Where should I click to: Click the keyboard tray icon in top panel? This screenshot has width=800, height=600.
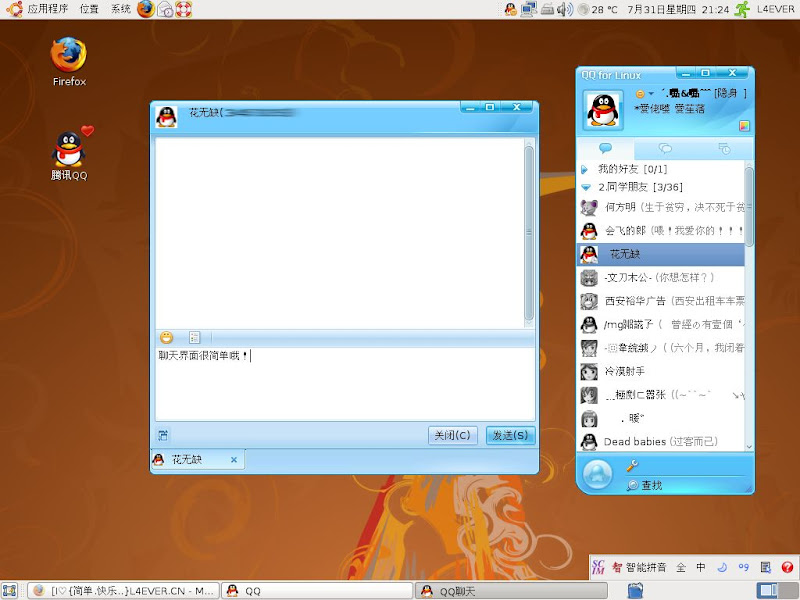point(547,9)
